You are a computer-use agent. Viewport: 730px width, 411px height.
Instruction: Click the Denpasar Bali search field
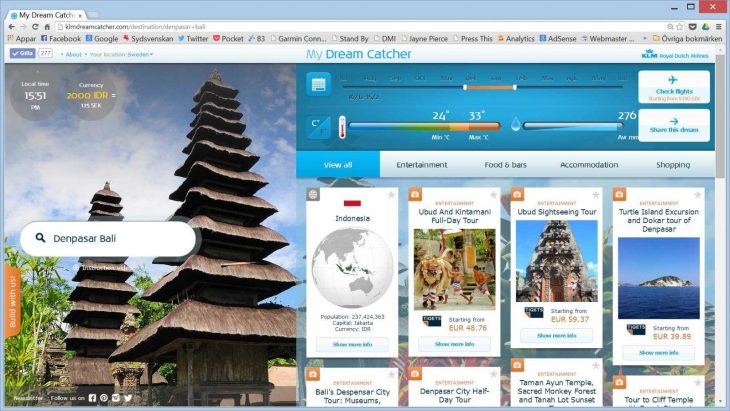pos(108,238)
